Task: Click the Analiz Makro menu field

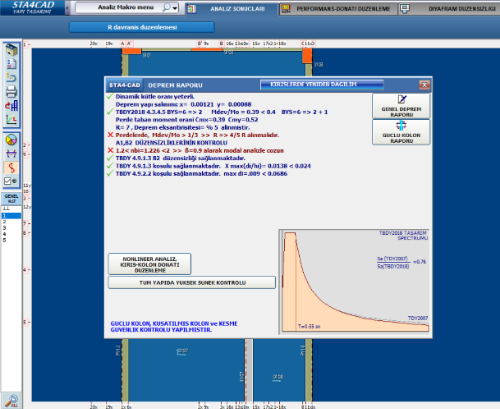Action: click(126, 7)
